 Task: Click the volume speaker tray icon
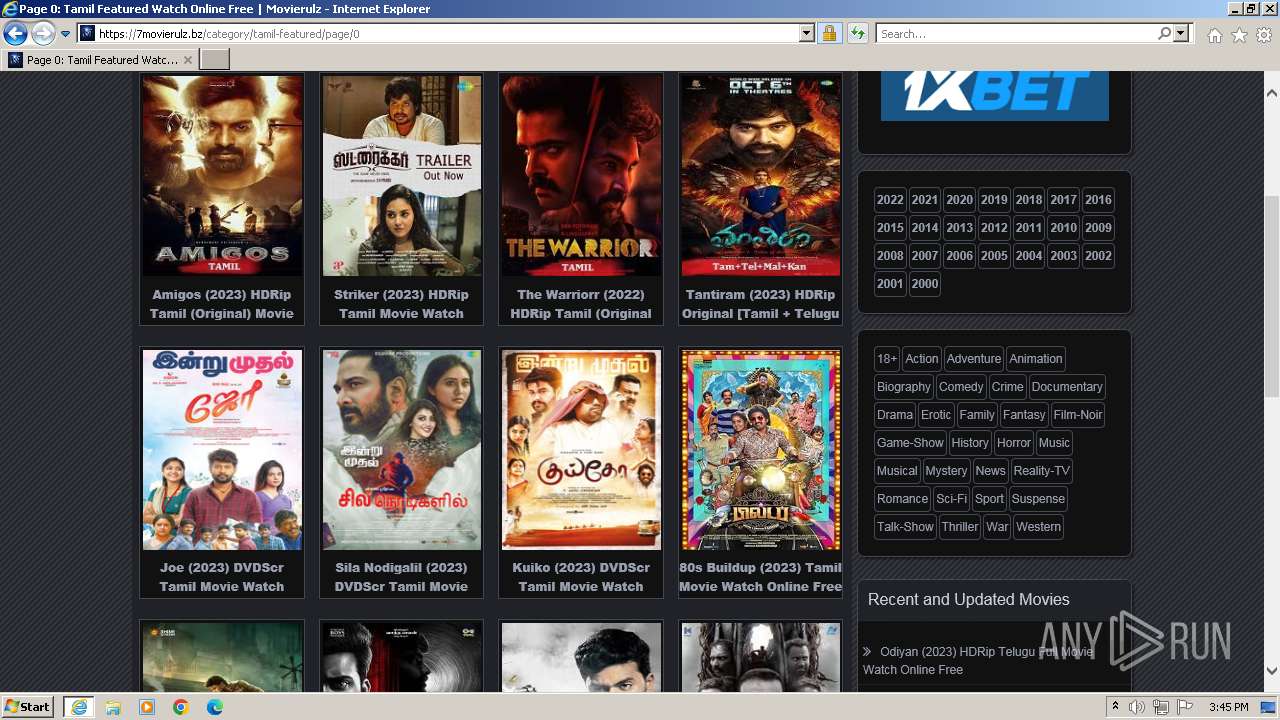(1137, 707)
